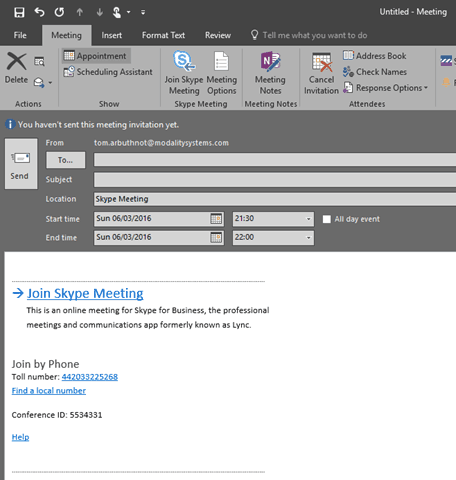The width and height of the screenshot is (456, 480).
Task: Open touch/mouse mode dropdown arrow
Action: tap(129, 12)
